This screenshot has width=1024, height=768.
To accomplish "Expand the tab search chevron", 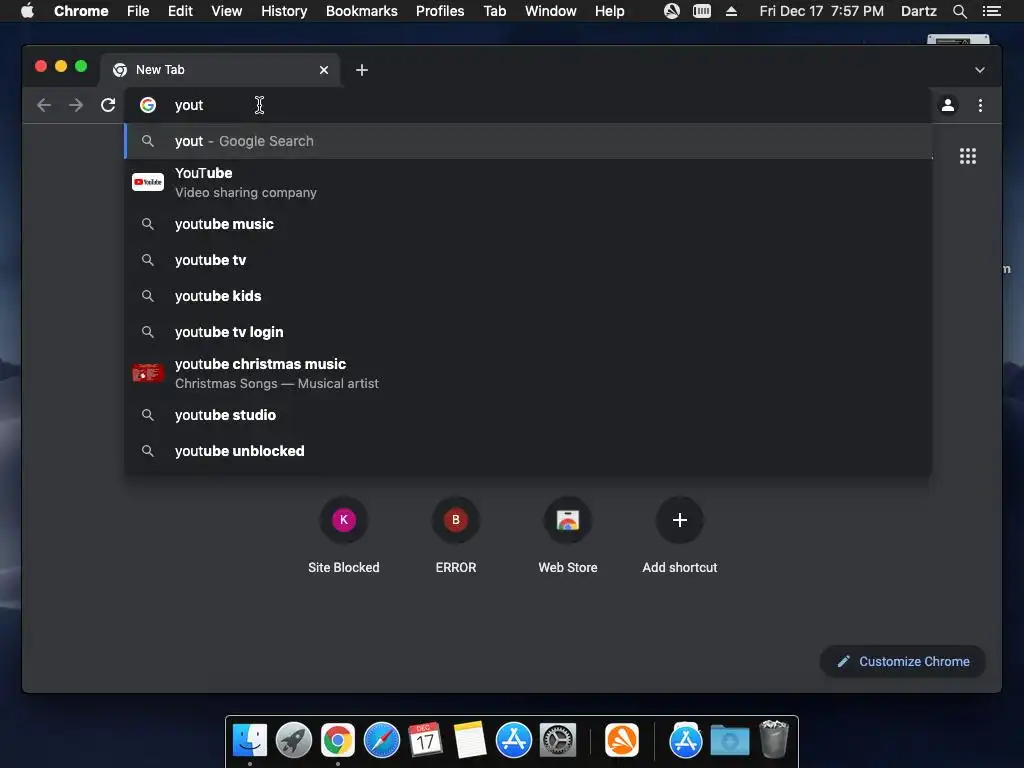I will tap(980, 70).
